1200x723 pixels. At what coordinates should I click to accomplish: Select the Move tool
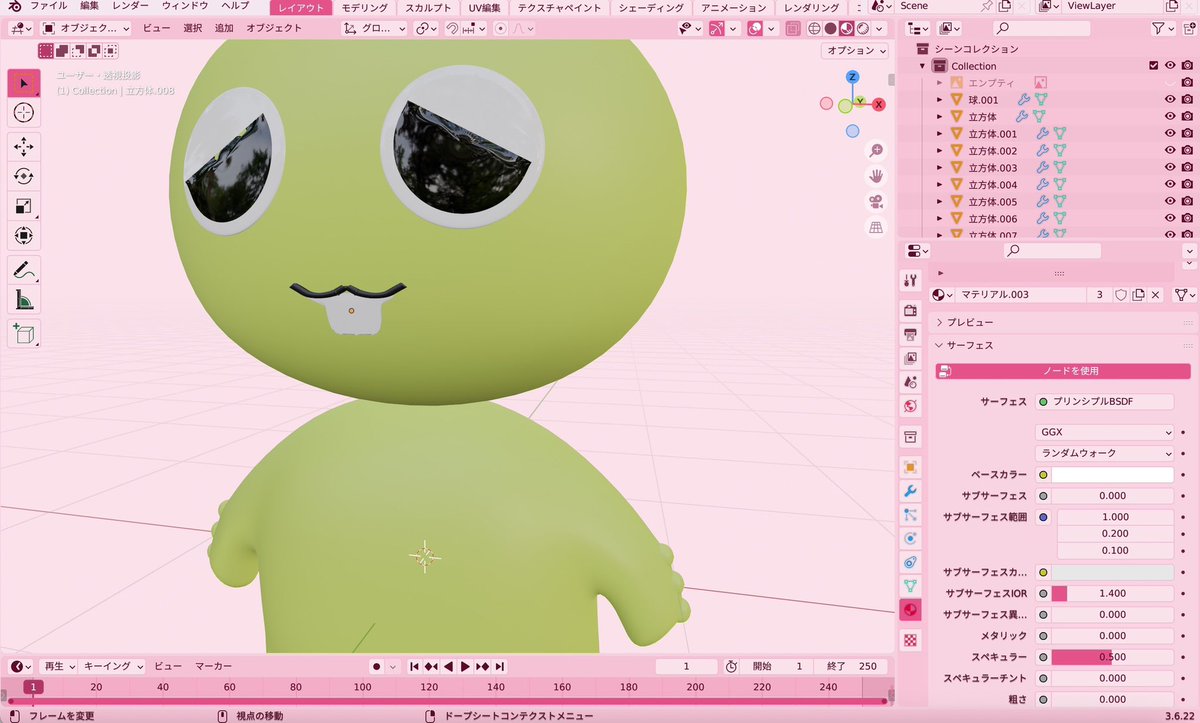[x=24, y=146]
